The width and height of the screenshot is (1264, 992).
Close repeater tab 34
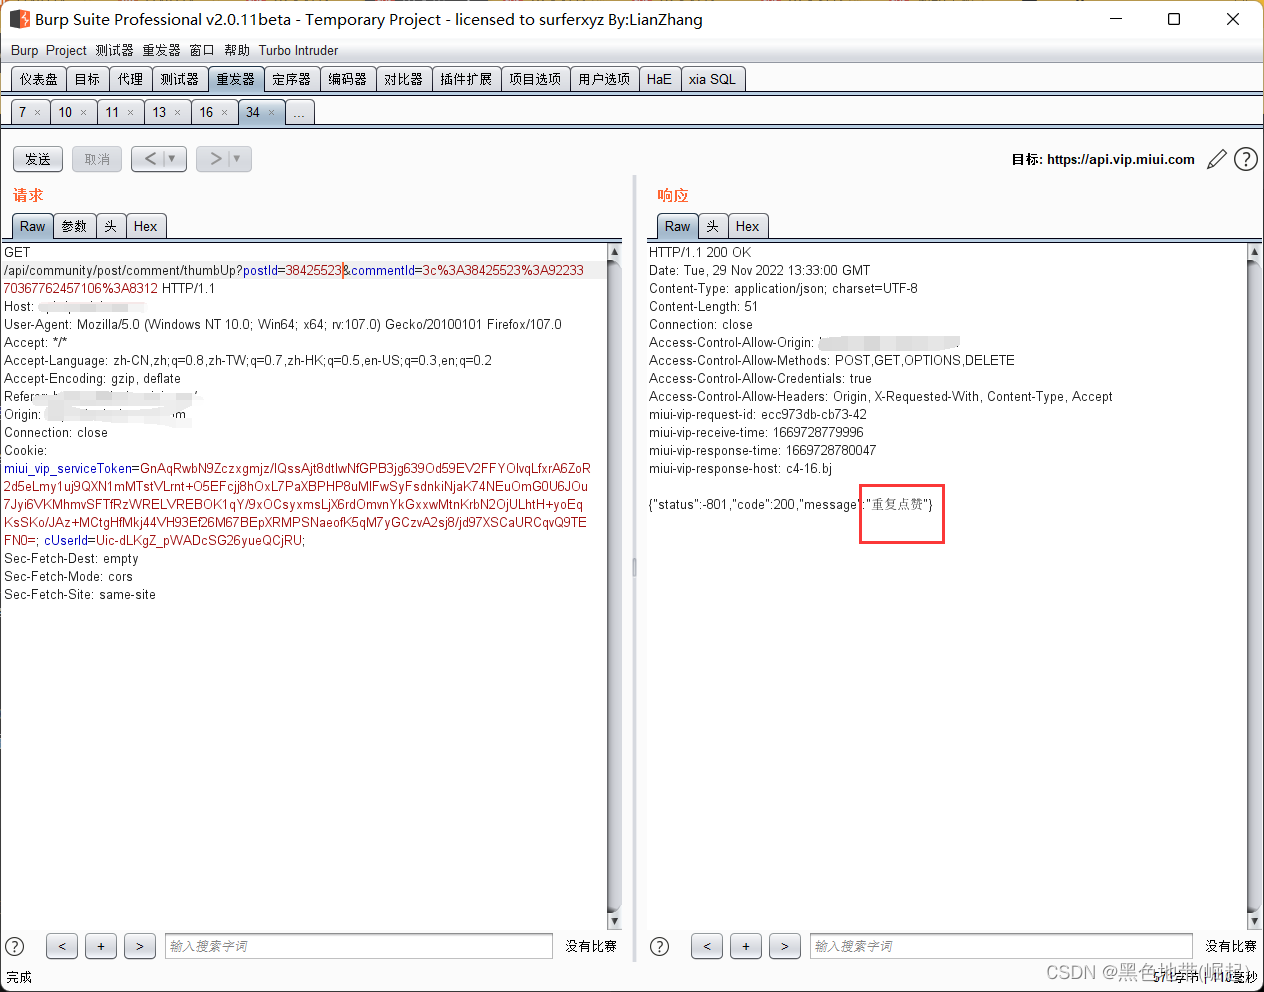click(x=271, y=113)
